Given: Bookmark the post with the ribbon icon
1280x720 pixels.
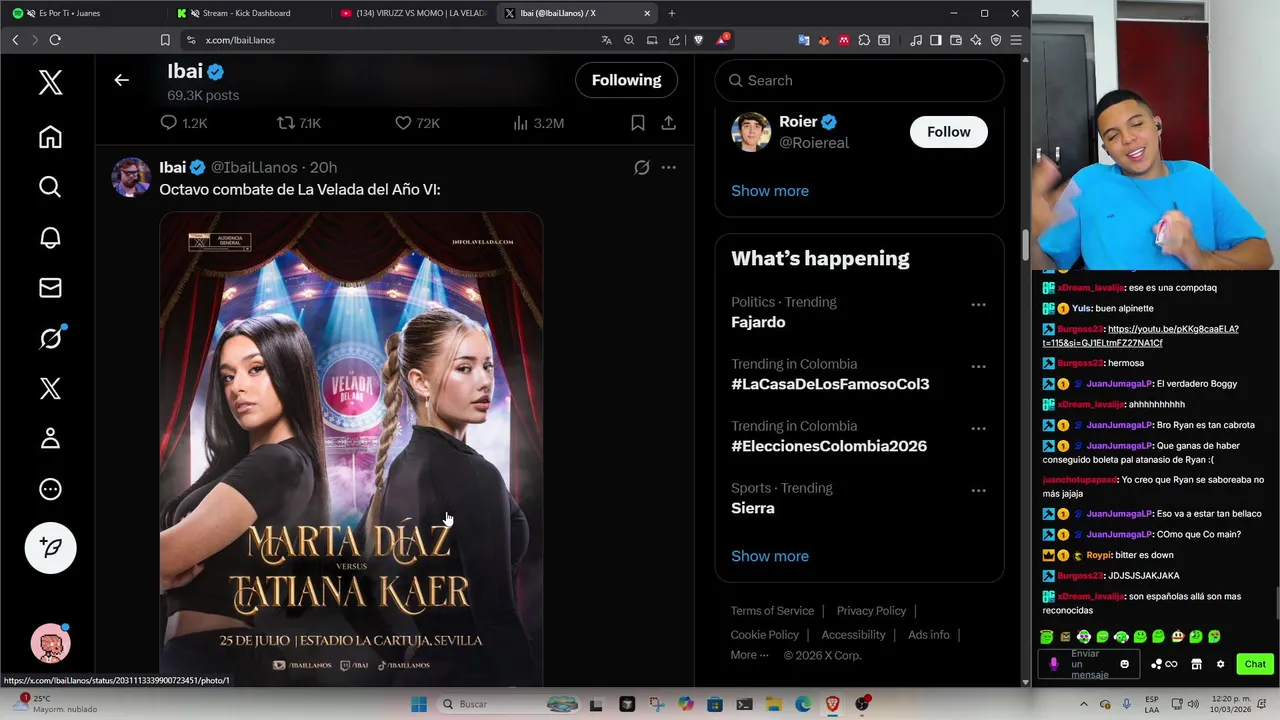Looking at the screenshot, I should (x=638, y=123).
